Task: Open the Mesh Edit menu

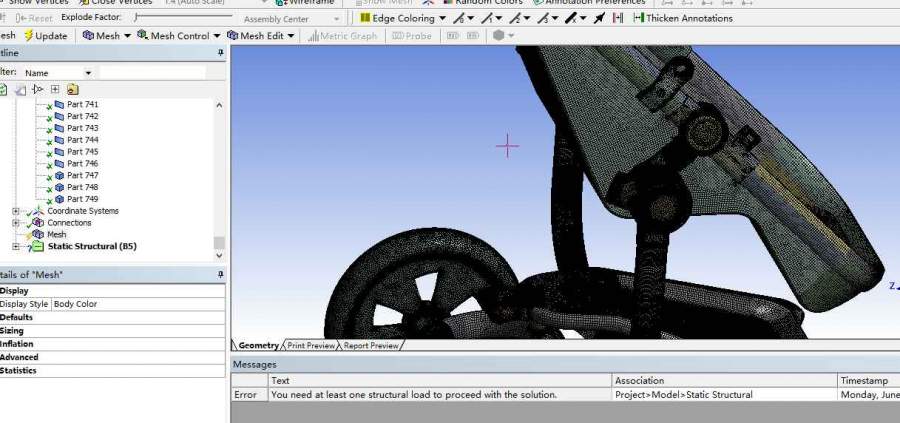Action: pos(261,36)
